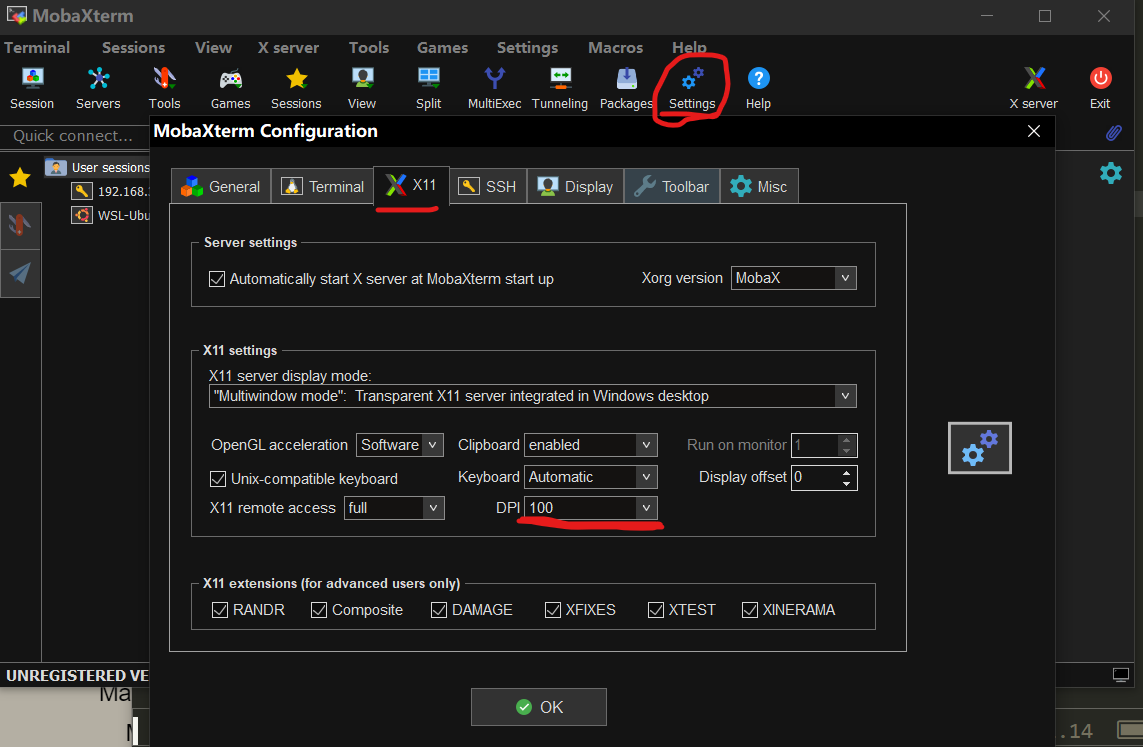
Task: Increase the Display offset value
Action: pyautogui.click(x=846, y=472)
